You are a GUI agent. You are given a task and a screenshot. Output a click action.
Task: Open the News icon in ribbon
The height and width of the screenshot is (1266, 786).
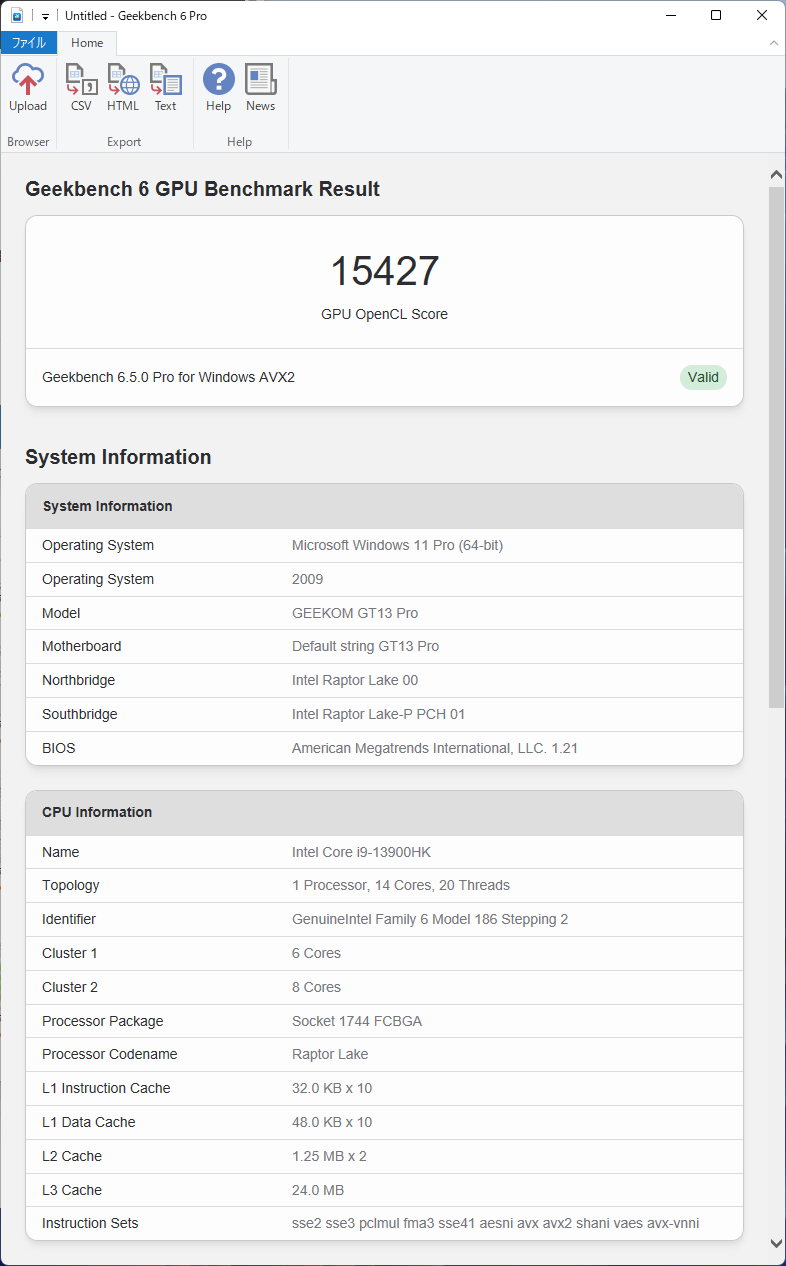[x=260, y=88]
